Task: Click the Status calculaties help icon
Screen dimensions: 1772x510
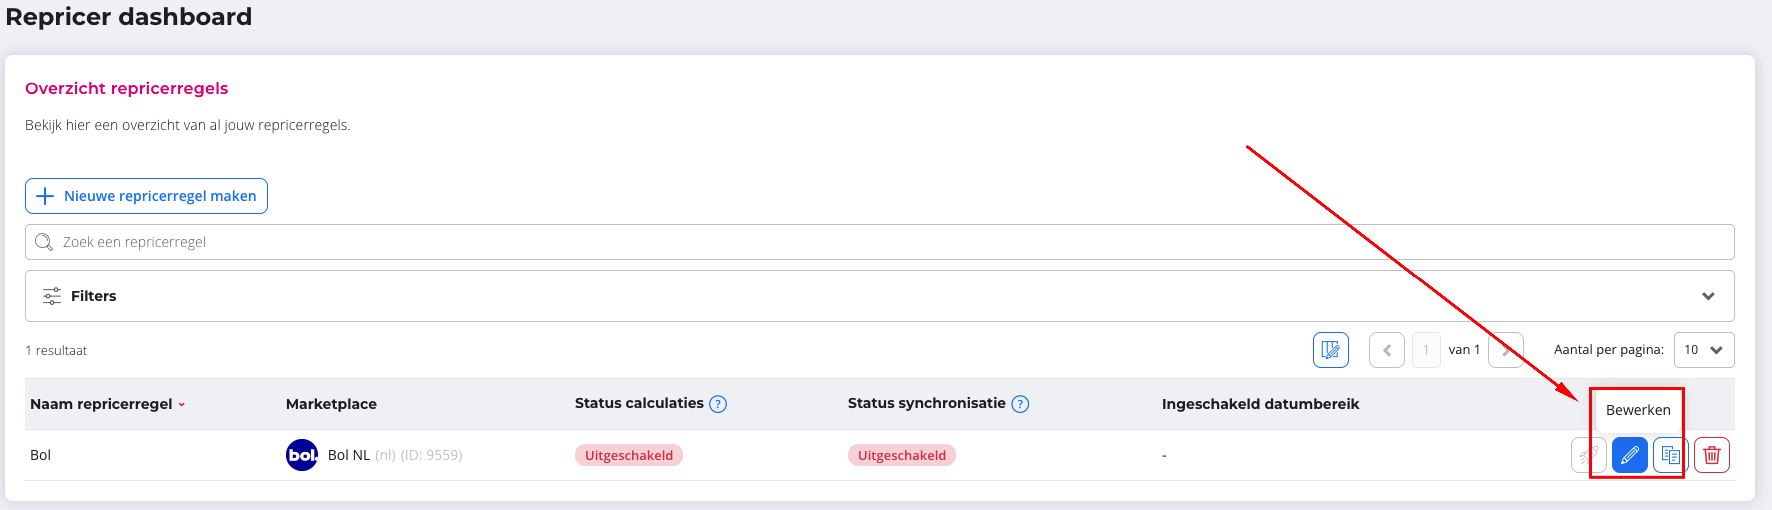Action: coord(717,404)
